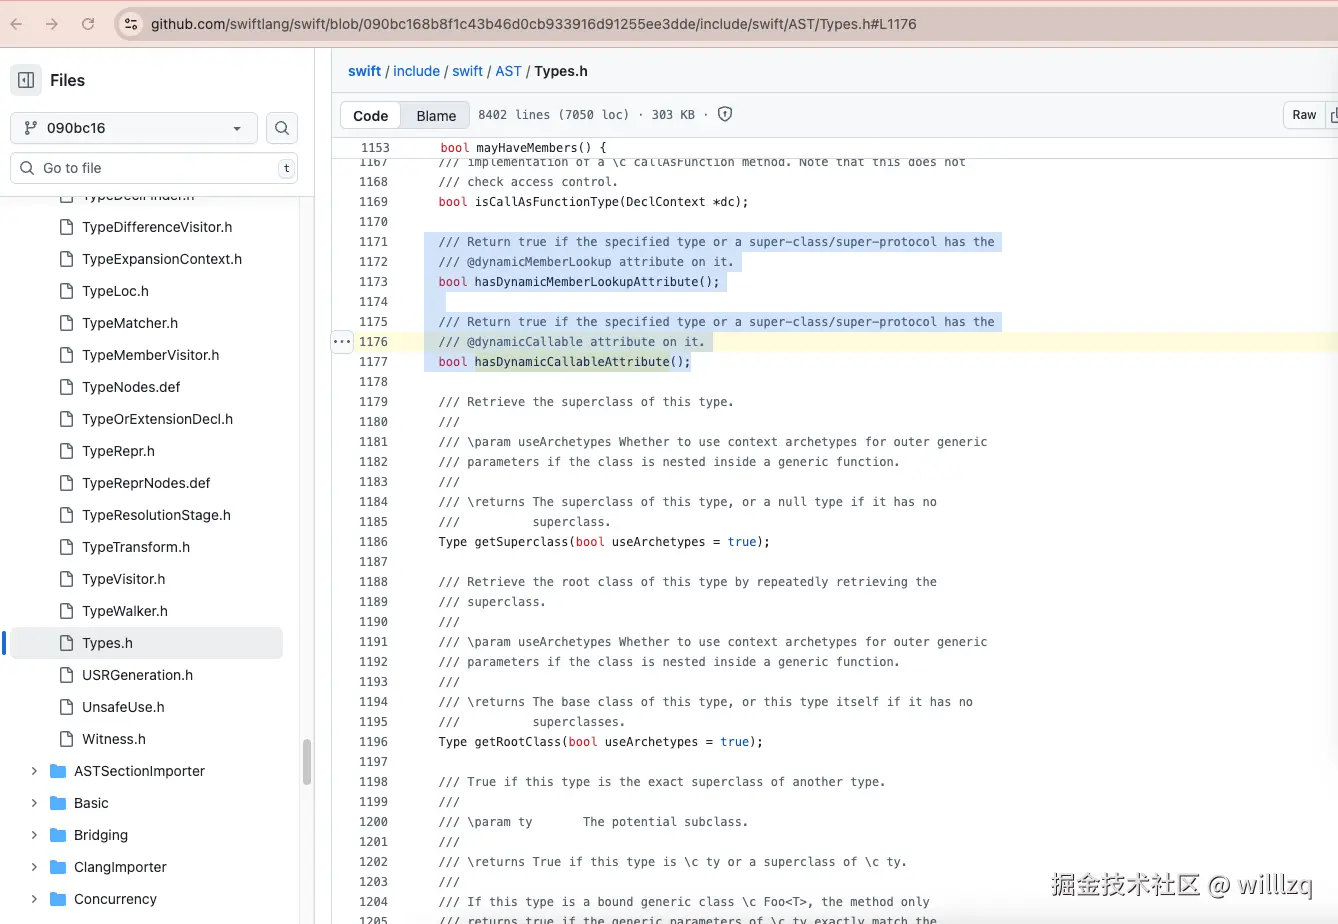Click line number 1186
1338x924 pixels.
tap(373, 542)
